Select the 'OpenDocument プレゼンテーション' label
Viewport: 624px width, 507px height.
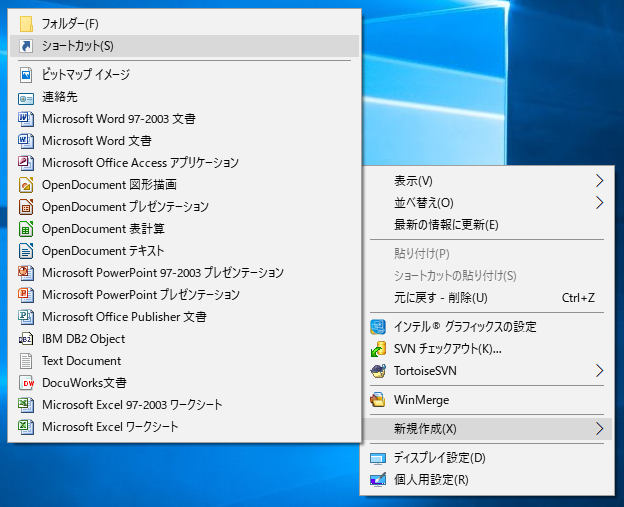pyautogui.click(x=125, y=207)
